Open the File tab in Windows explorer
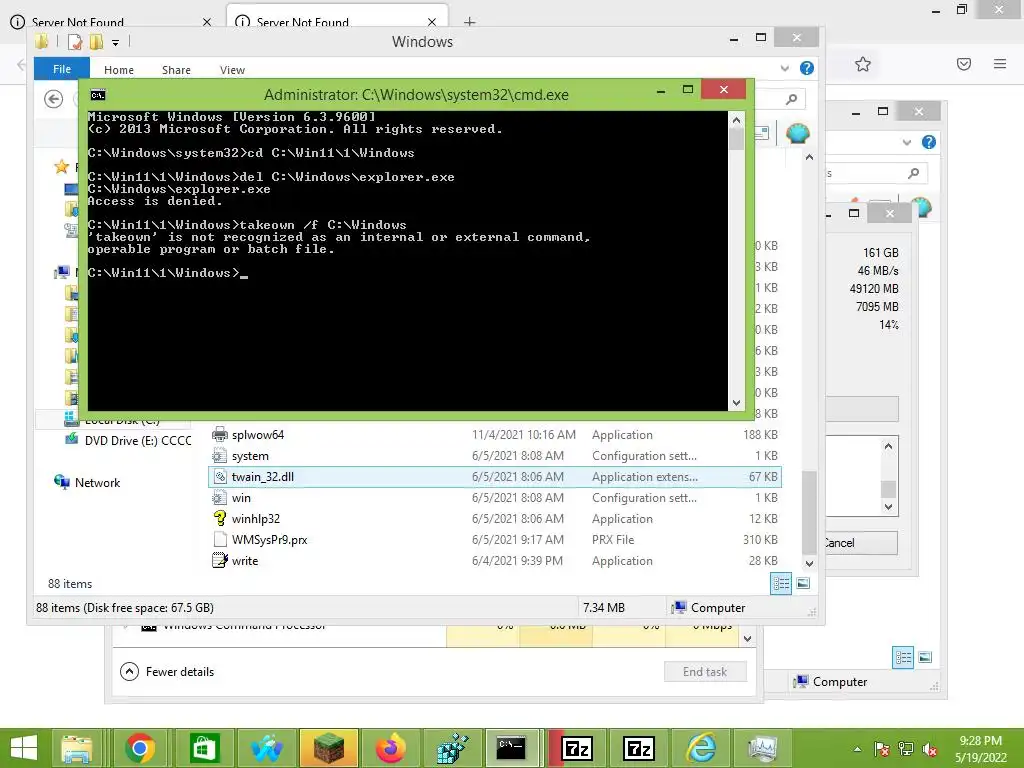1024x768 pixels. point(62,69)
